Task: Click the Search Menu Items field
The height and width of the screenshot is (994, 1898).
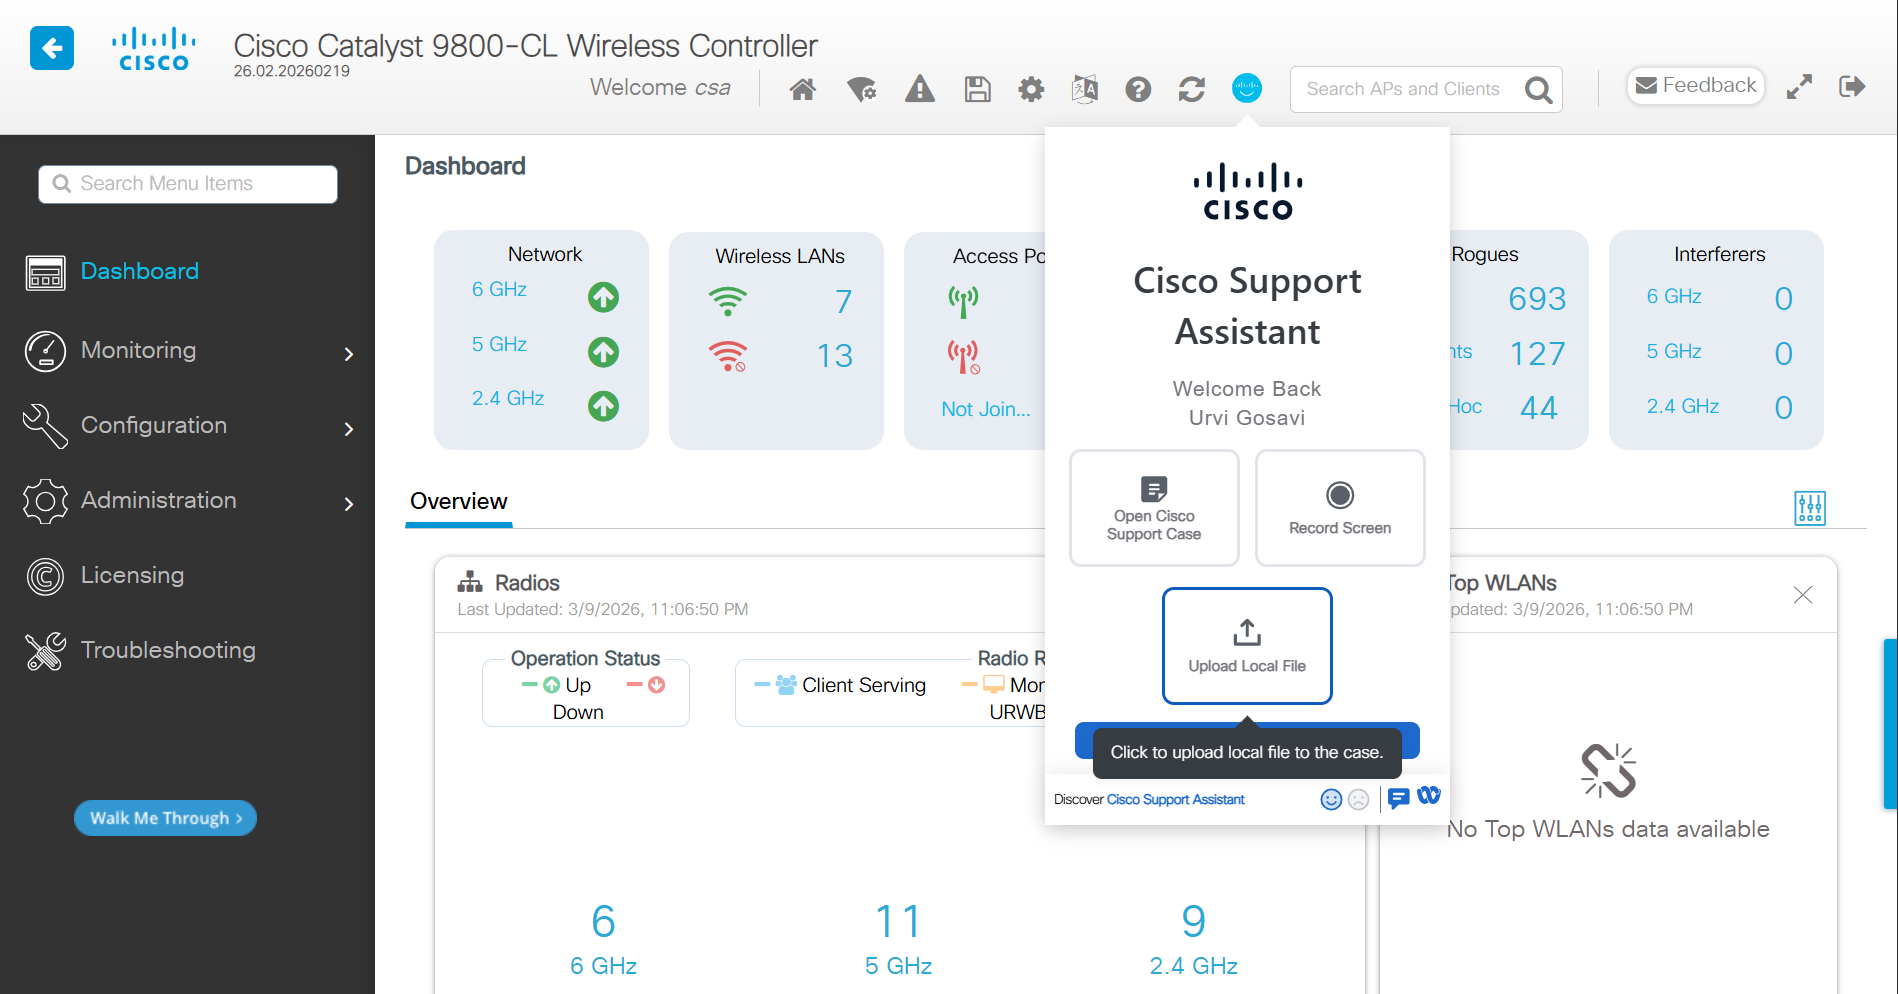Action: tap(188, 184)
